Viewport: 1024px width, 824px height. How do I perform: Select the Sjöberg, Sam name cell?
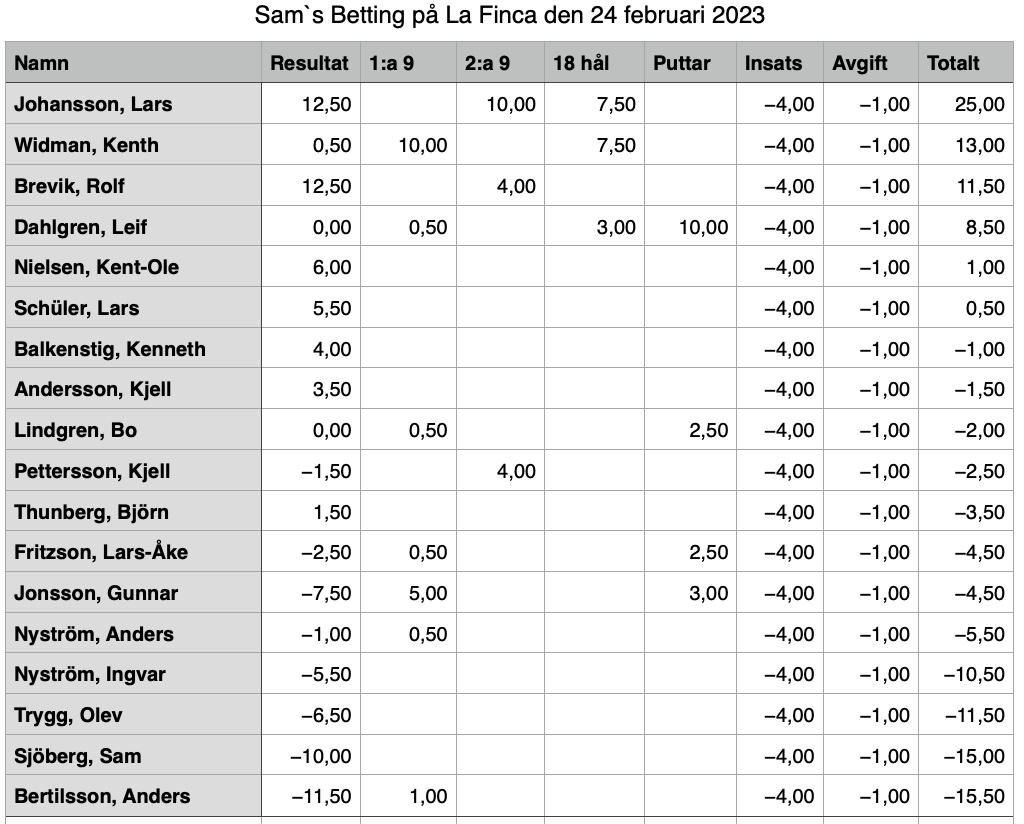point(133,755)
